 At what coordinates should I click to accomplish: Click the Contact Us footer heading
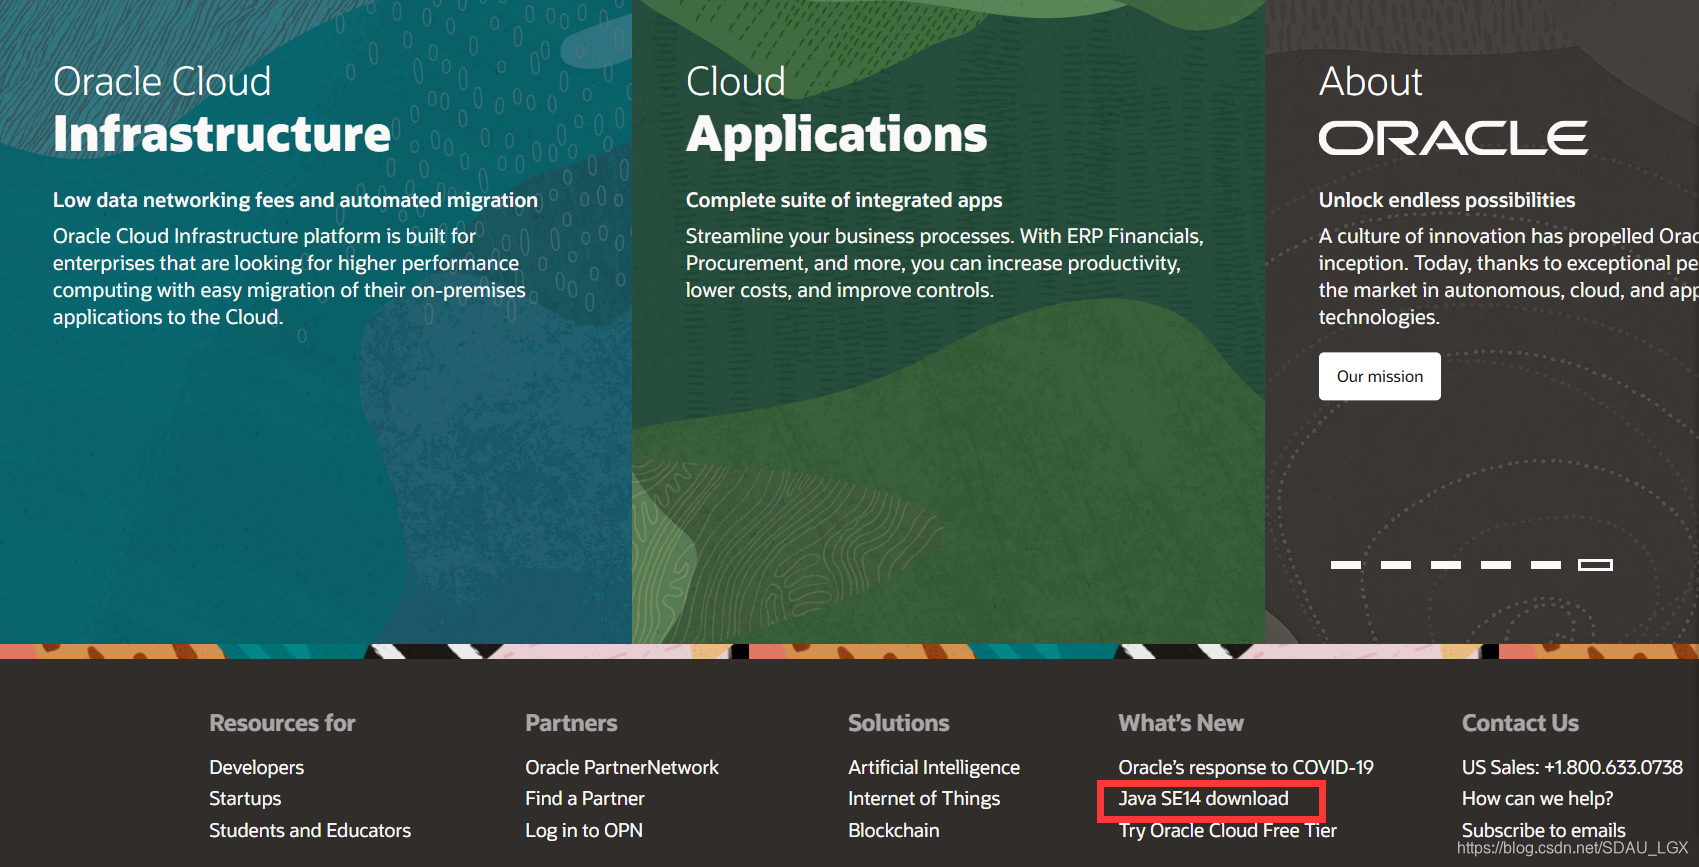tap(1520, 723)
